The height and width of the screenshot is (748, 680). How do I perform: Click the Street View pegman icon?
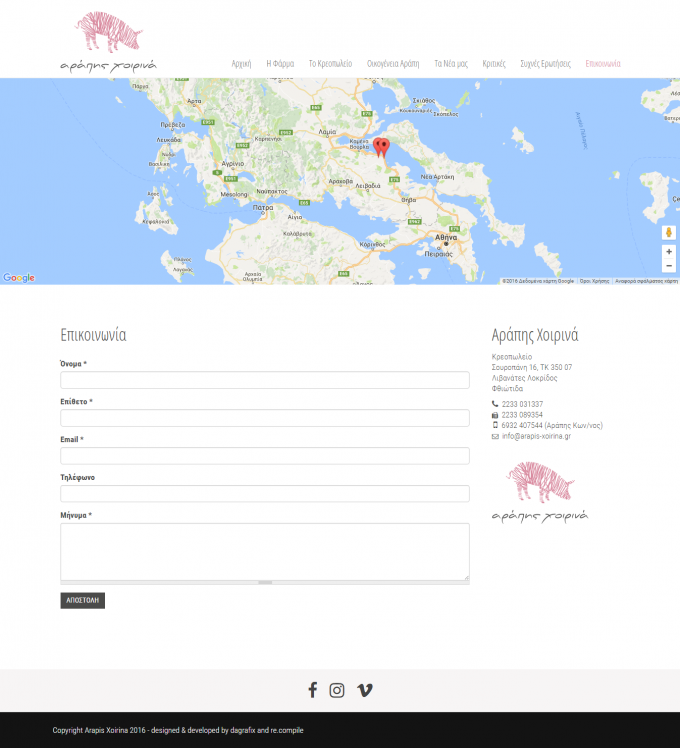click(x=669, y=233)
